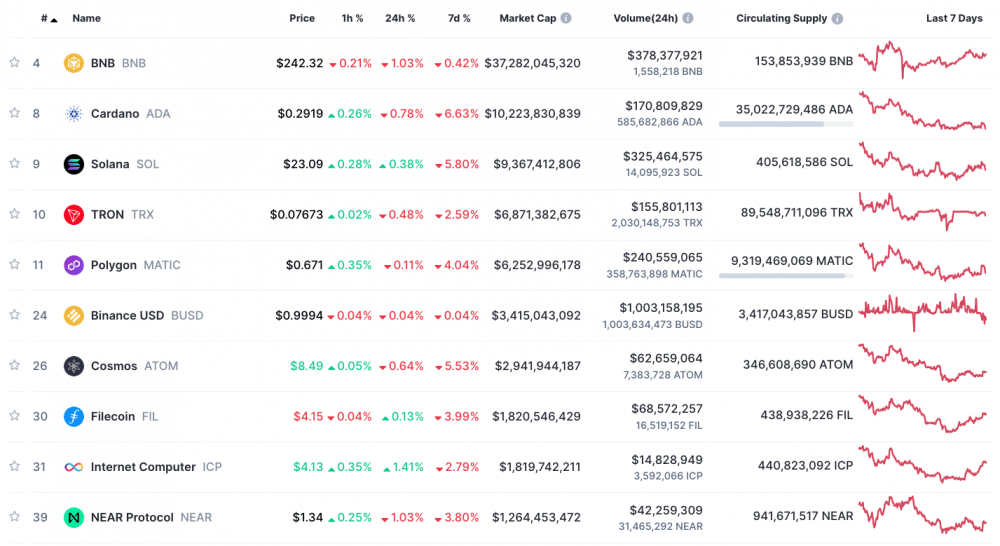Star BNB to add to watchlist
This screenshot has height=546, width=1000.
[14, 62]
